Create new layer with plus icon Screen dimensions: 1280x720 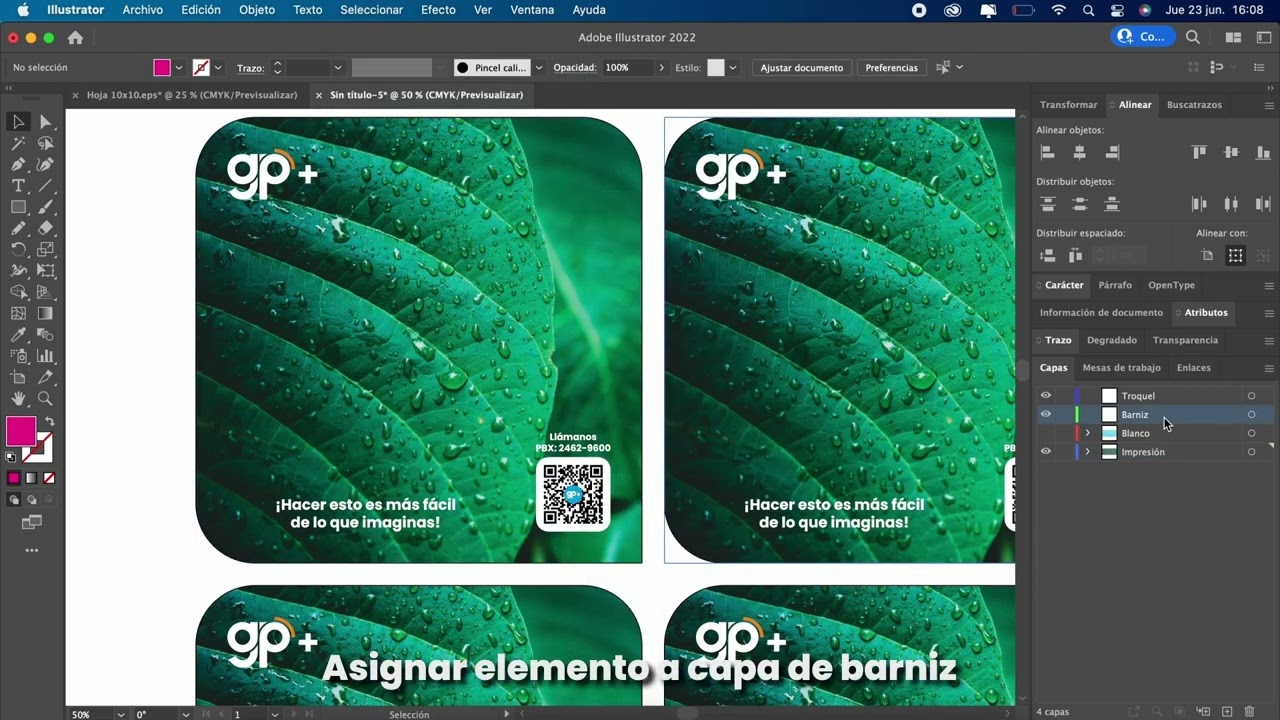(1227, 712)
